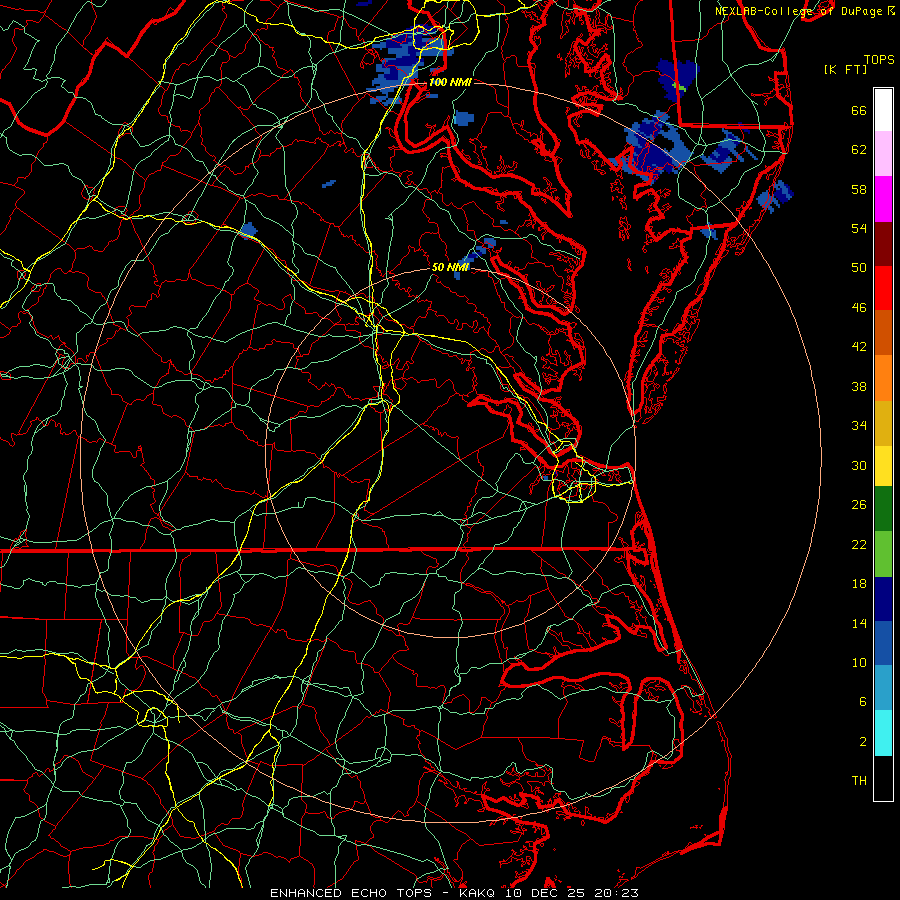The image size is (900, 900).
Task: Click the '66' legend value
Action: (859, 111)
